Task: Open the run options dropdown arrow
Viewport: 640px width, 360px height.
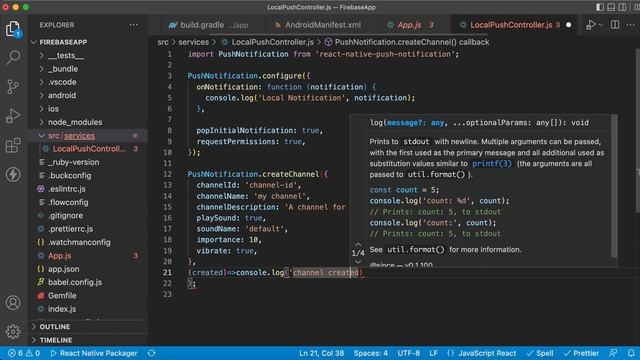Action: 600,25
